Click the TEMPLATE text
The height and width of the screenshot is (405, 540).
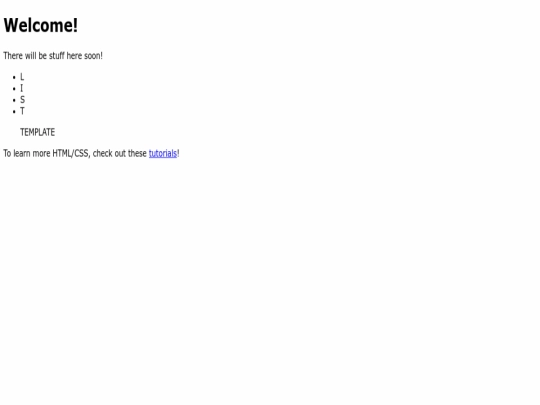coord(38,132)
